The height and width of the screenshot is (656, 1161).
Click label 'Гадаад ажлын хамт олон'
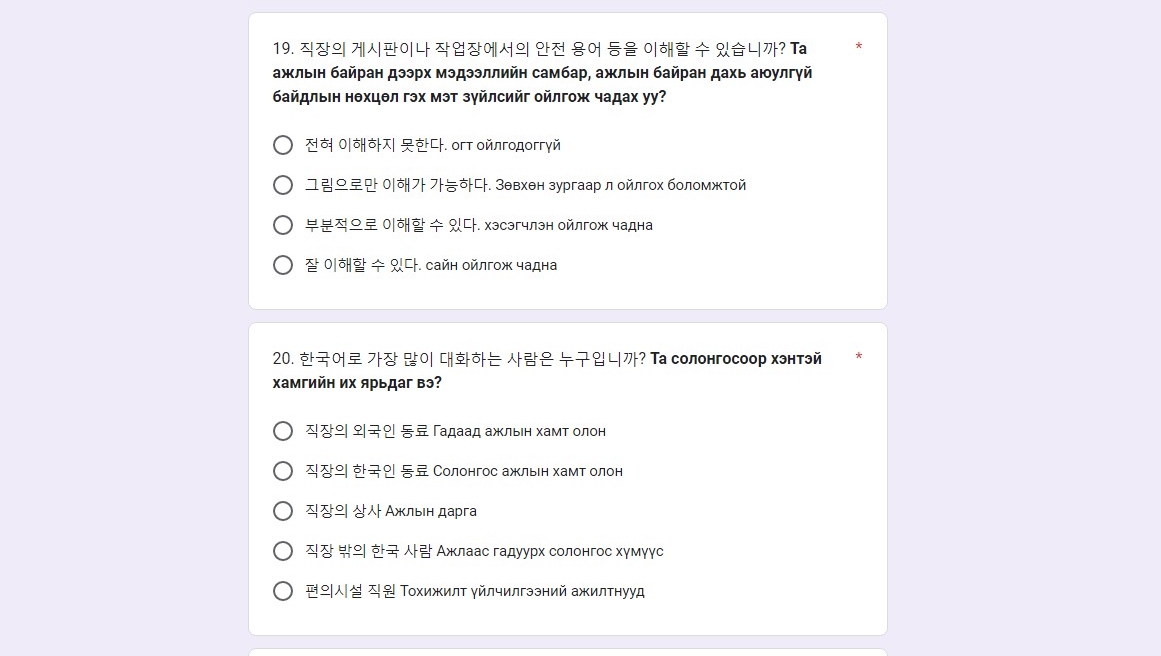[519, 431]
